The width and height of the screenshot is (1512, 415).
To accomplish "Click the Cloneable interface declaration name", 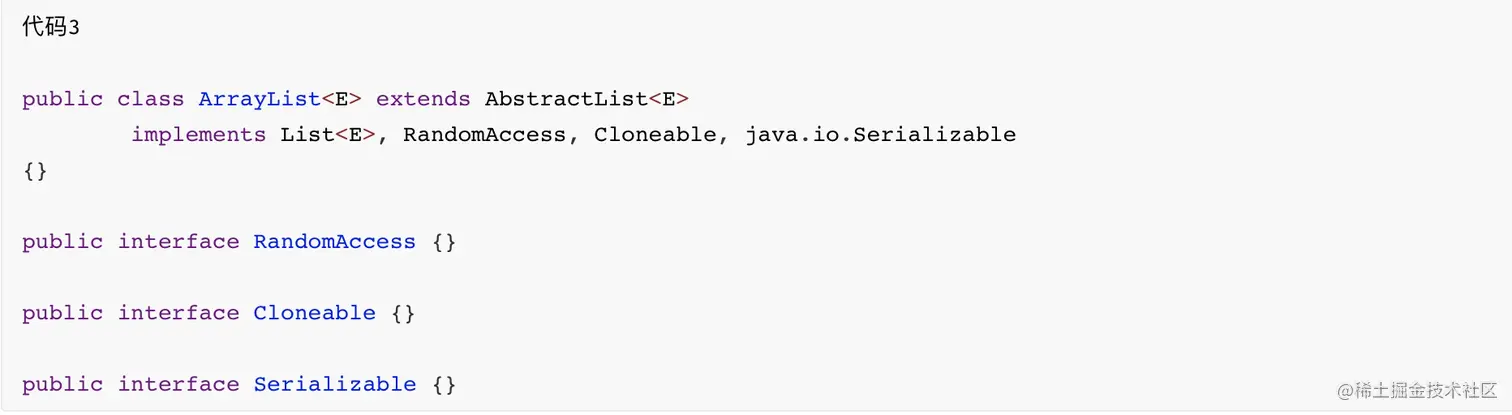I will (314, 313).
